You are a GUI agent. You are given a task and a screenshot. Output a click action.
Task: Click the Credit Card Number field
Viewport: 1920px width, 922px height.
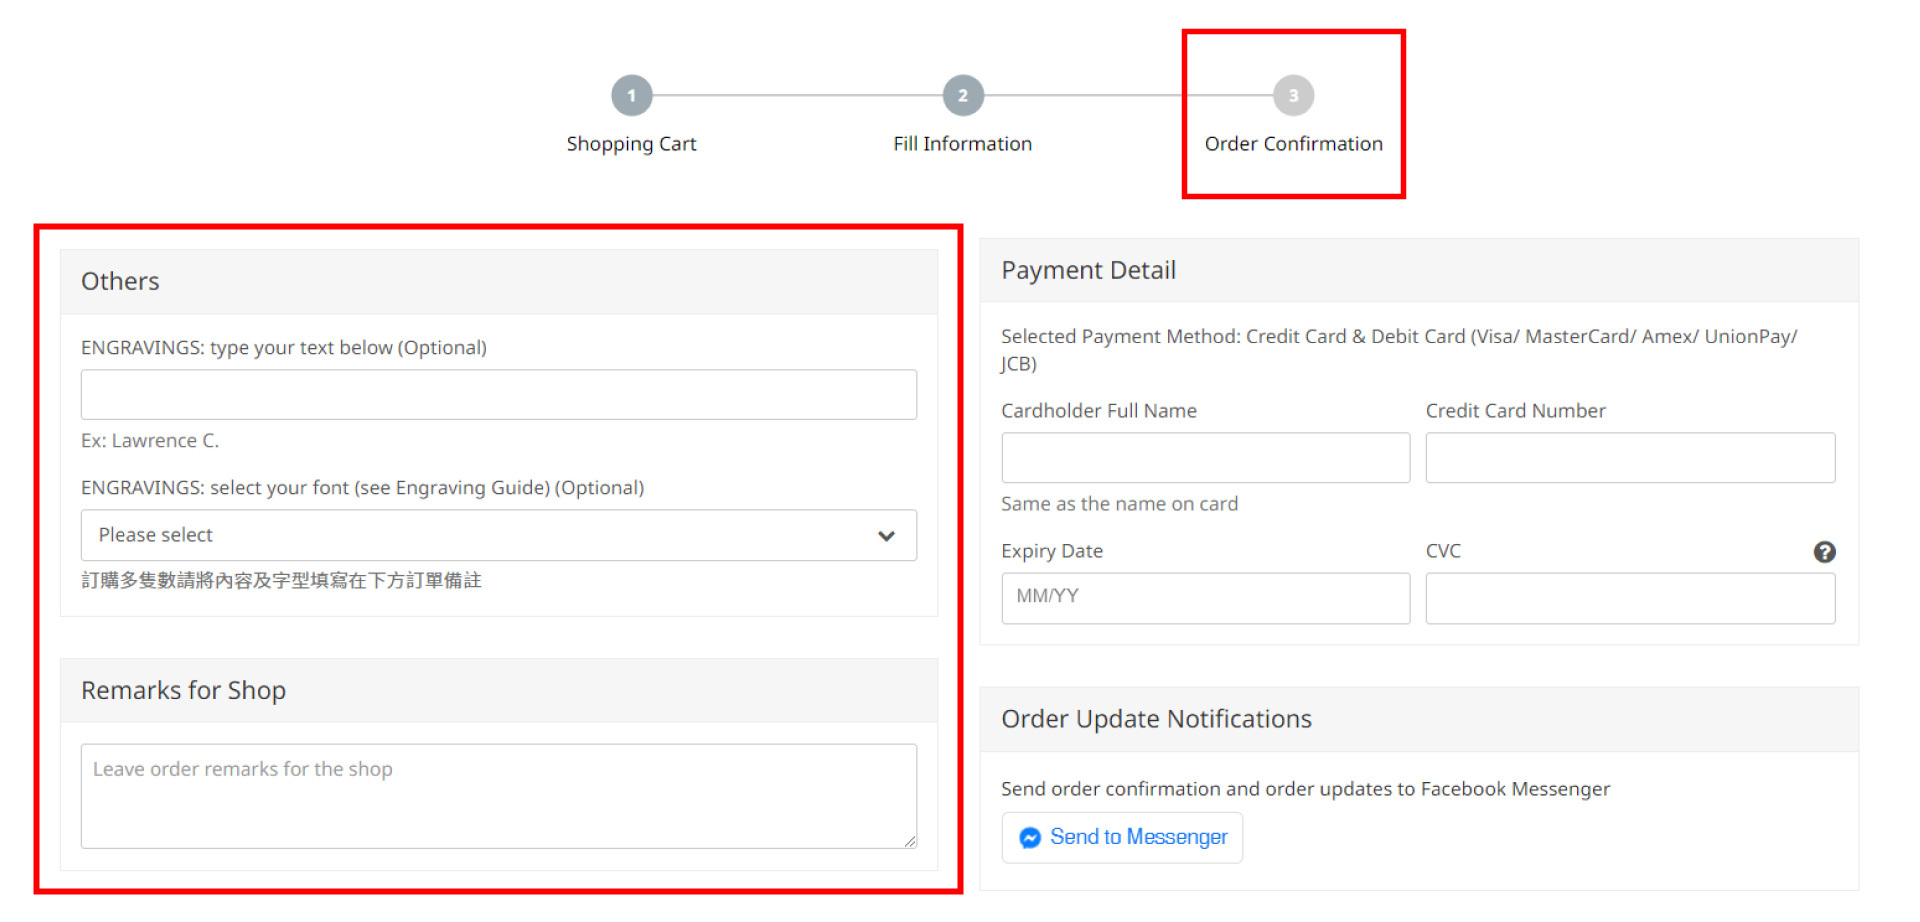click(1630, 458)
